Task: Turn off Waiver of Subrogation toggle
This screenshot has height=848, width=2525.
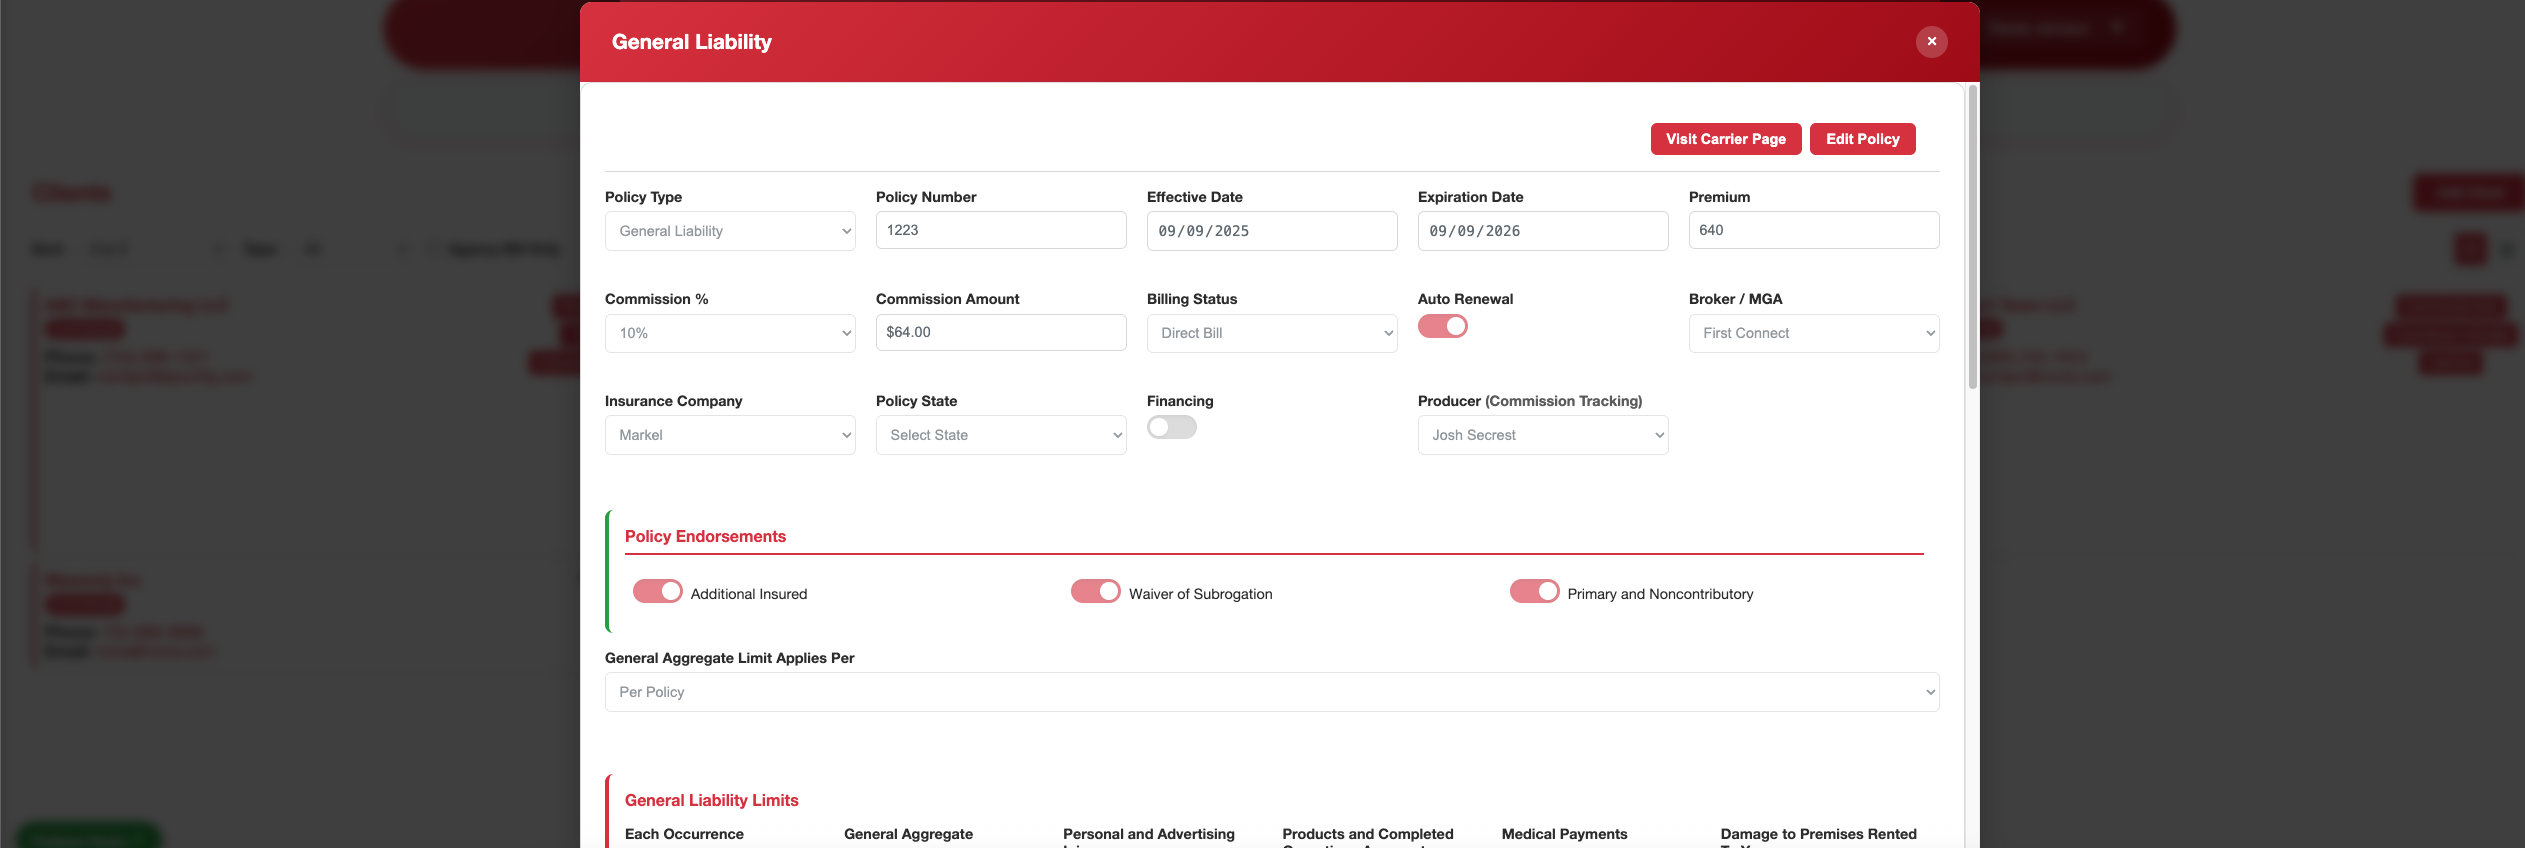Action: [1095, 592]
